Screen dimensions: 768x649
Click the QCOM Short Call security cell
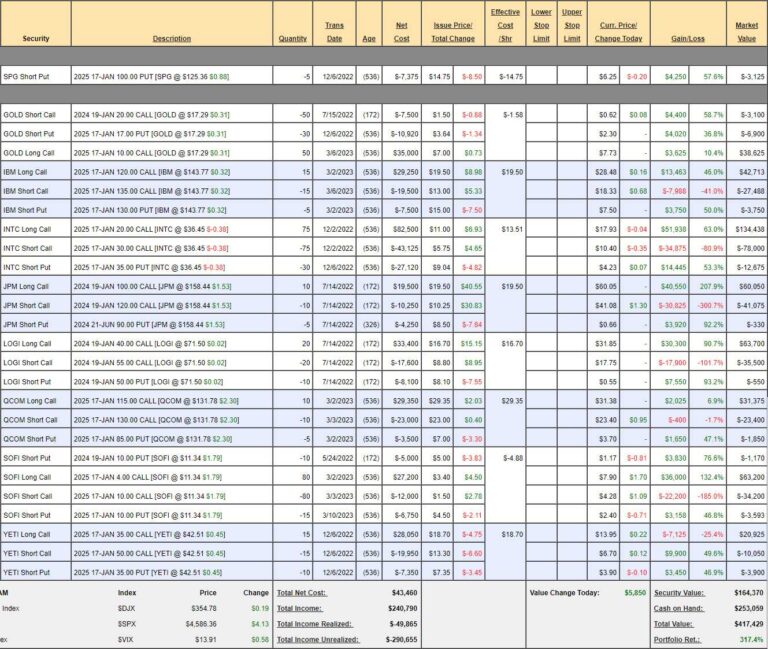click(x=35, y=420)
